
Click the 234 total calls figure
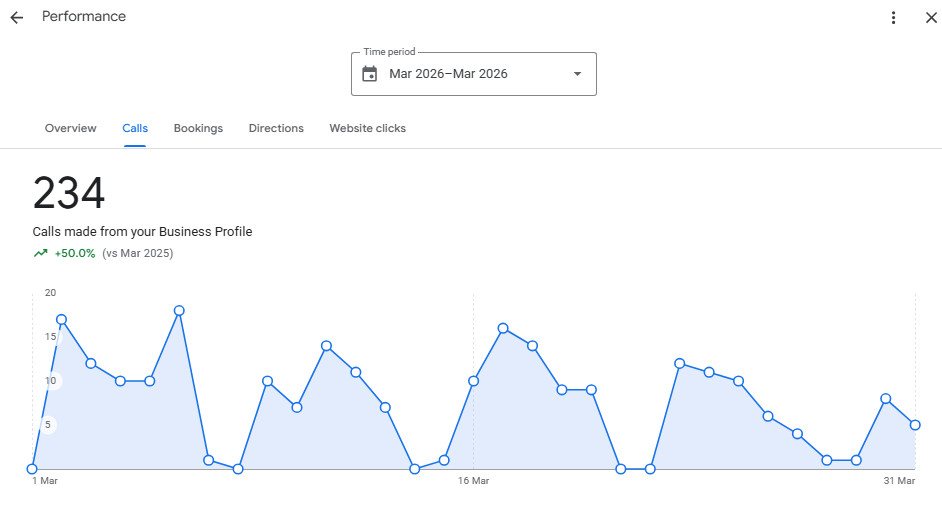tap(69, 193)
